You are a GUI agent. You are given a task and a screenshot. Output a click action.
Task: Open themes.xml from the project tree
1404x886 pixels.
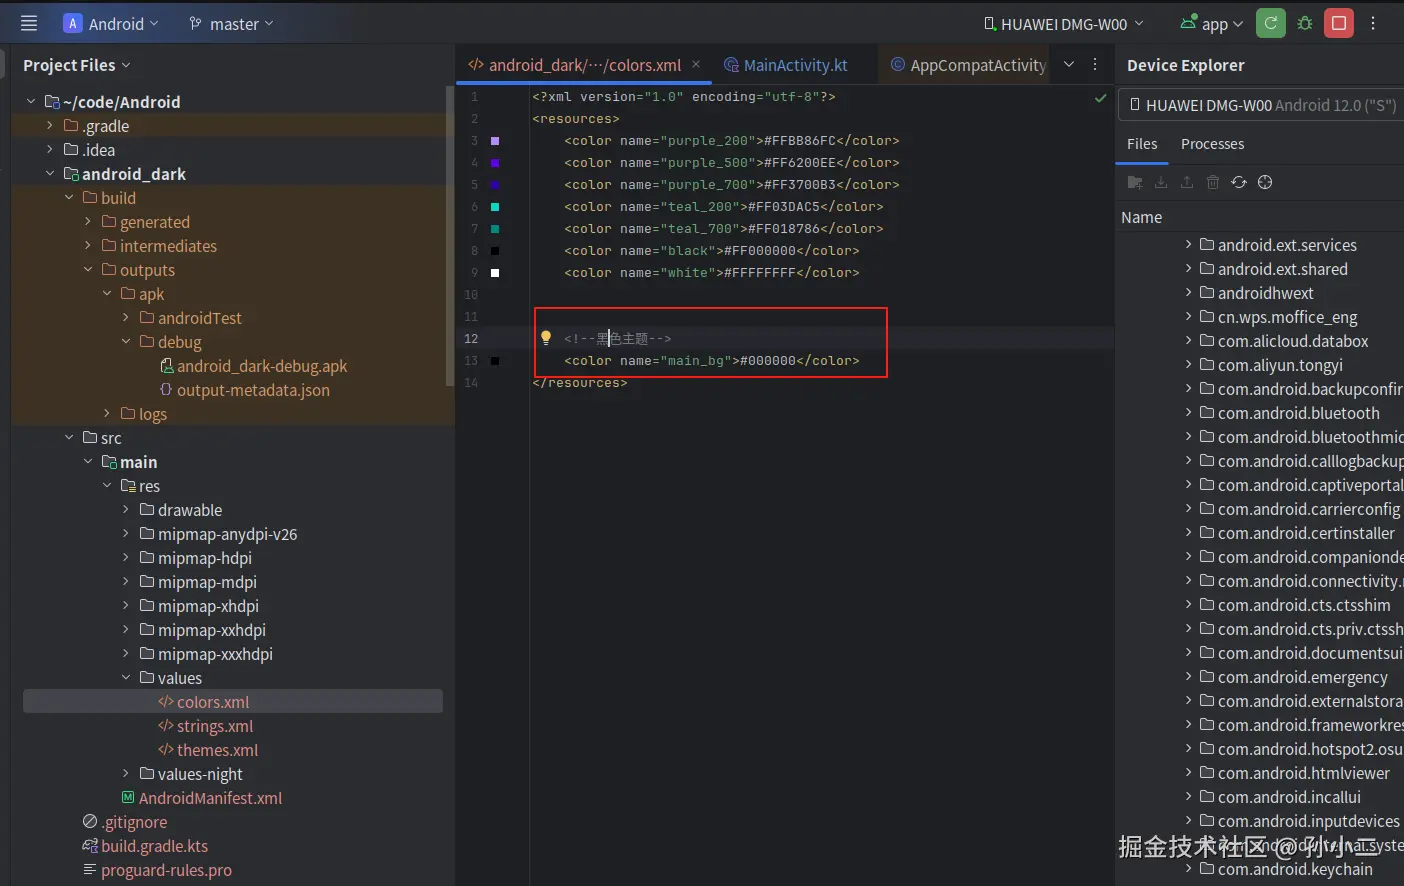coord(217,750)
